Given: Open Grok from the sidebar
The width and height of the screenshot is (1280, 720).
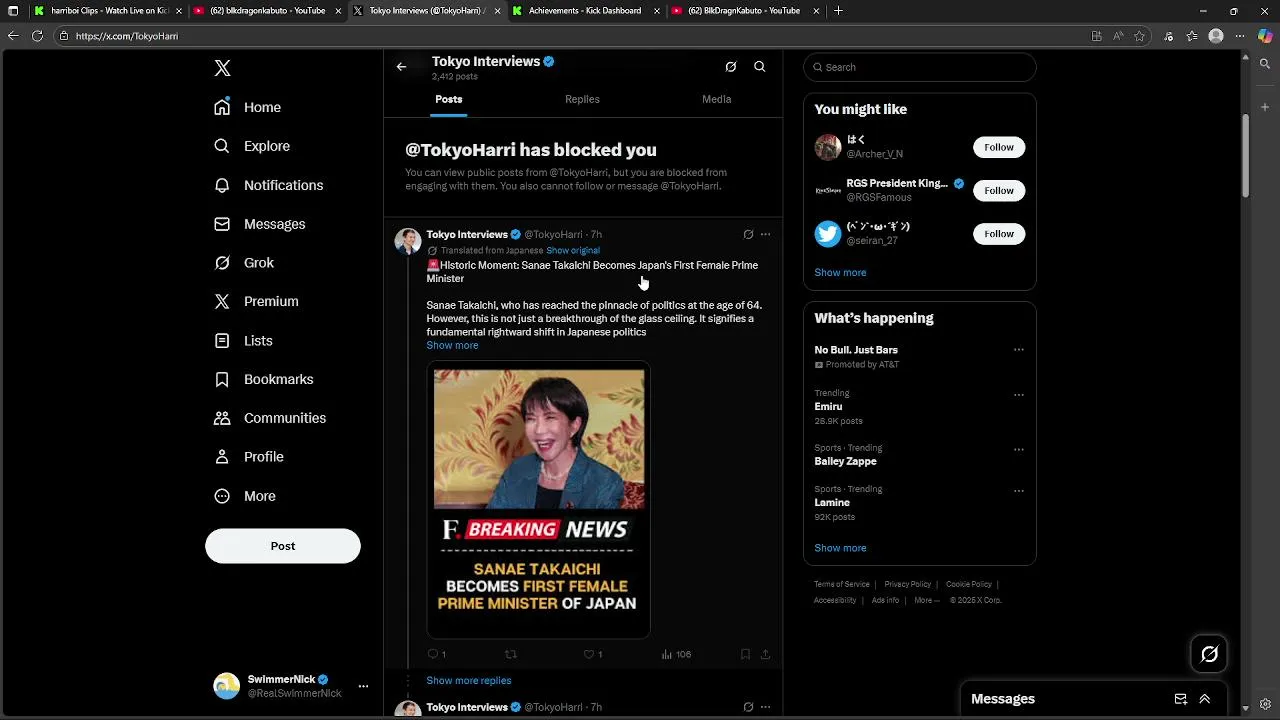Looking at the screenshot, I should click(x=244, y=262).
